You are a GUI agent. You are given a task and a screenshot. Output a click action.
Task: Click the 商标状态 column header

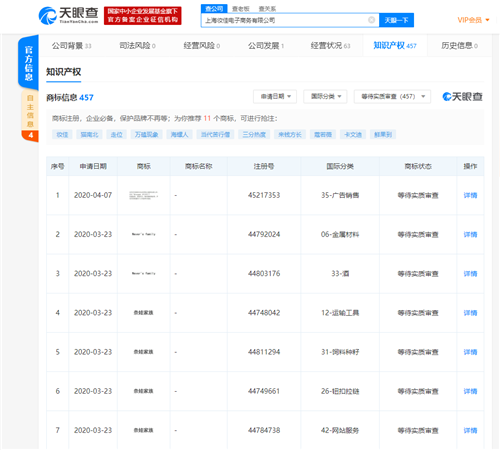pos(418,166)
